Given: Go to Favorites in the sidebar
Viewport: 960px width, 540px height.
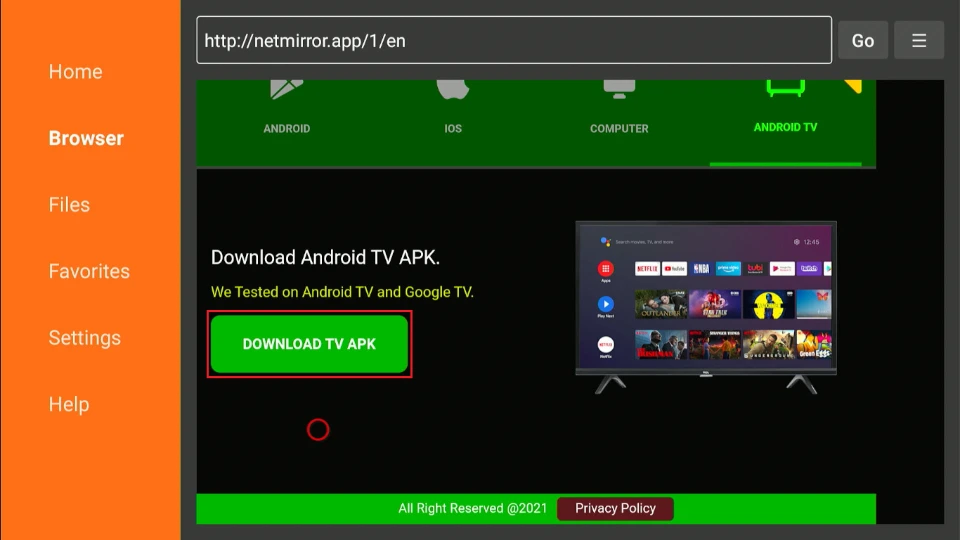Looking at the screenshot, I should coord(89,271).
